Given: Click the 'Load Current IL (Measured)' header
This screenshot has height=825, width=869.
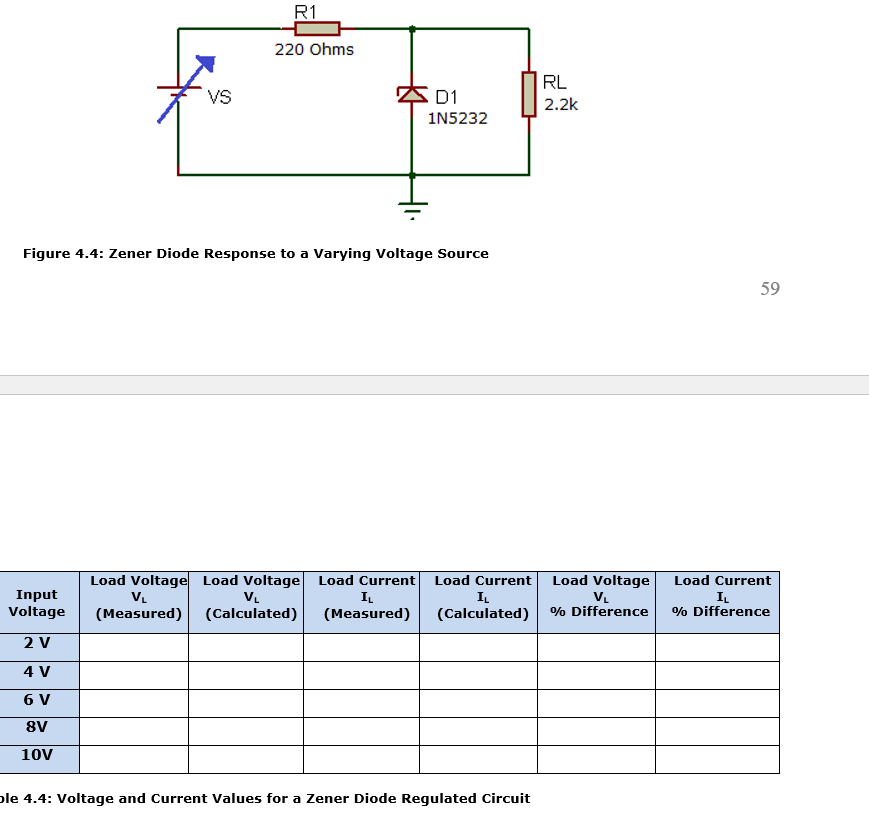Looking at the screenshot, I should [361, 603].
